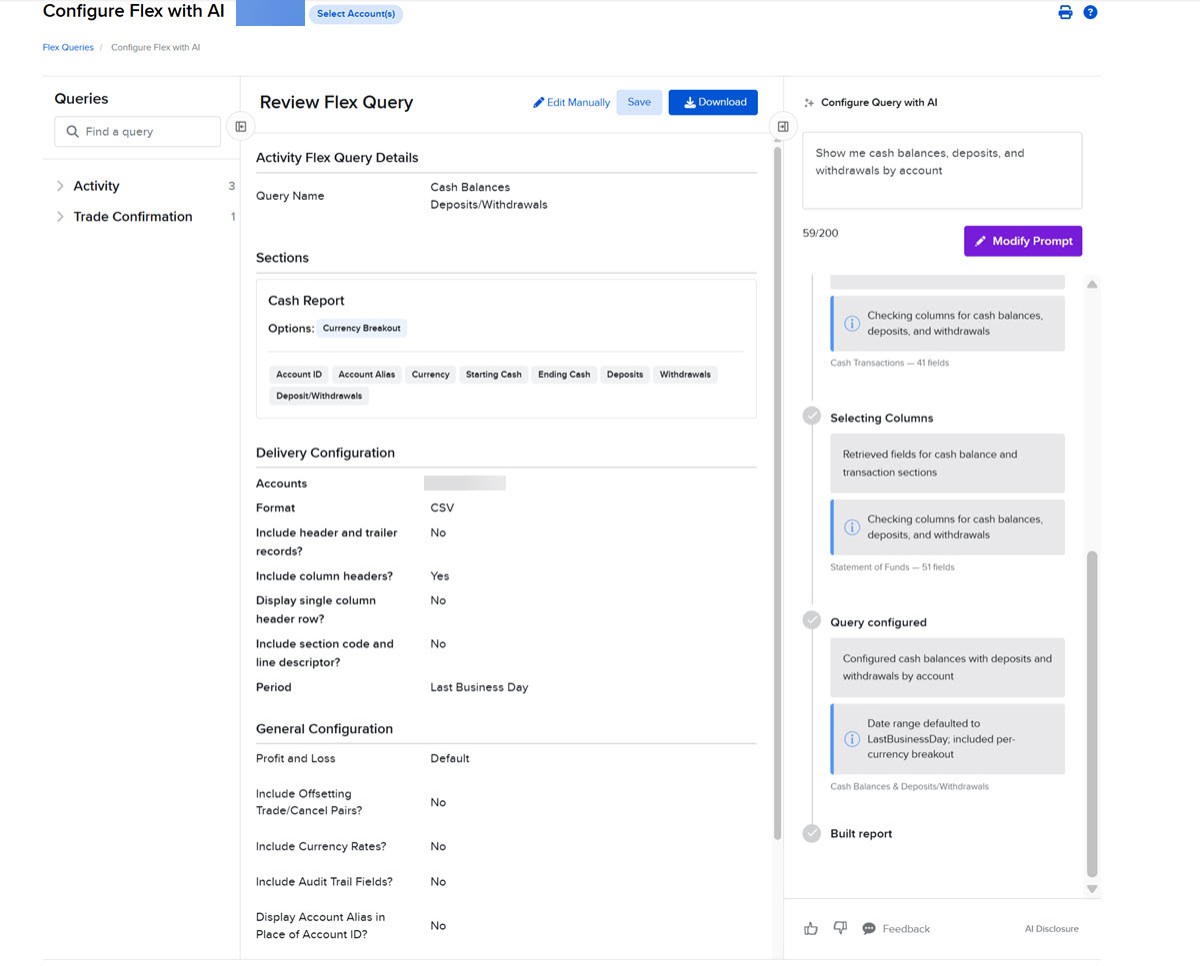Viewport: 1200px width, 966px height.
Task: Click the Save button
Action: point(639,102)
